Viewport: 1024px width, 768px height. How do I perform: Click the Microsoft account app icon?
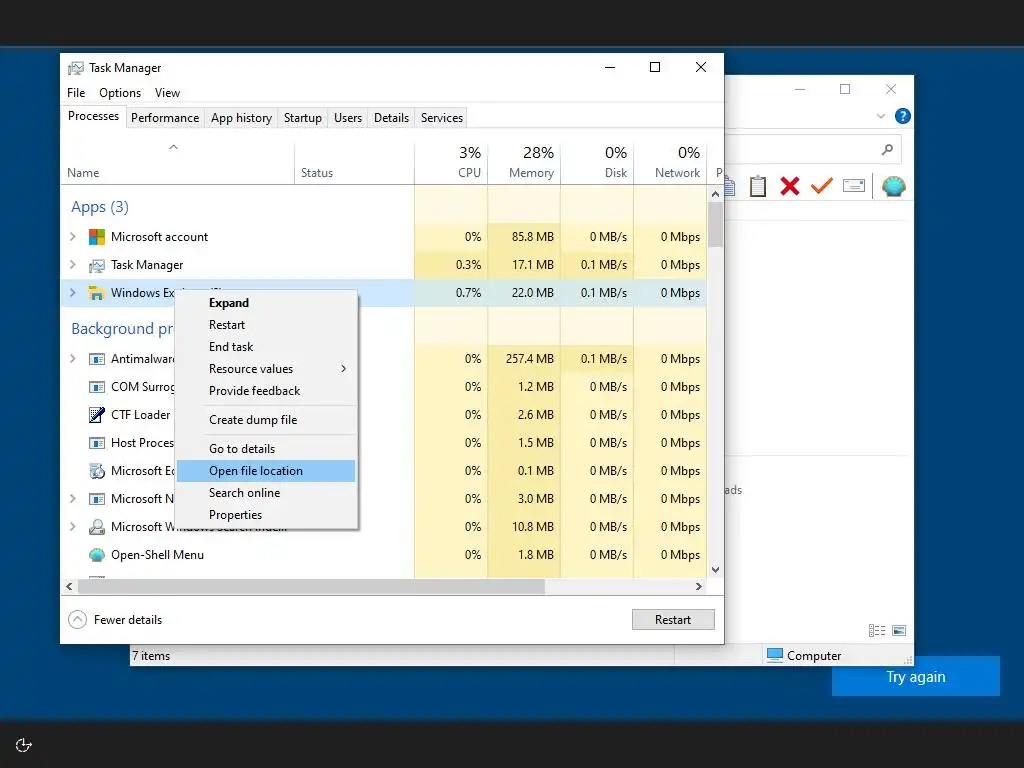(97, 237)
